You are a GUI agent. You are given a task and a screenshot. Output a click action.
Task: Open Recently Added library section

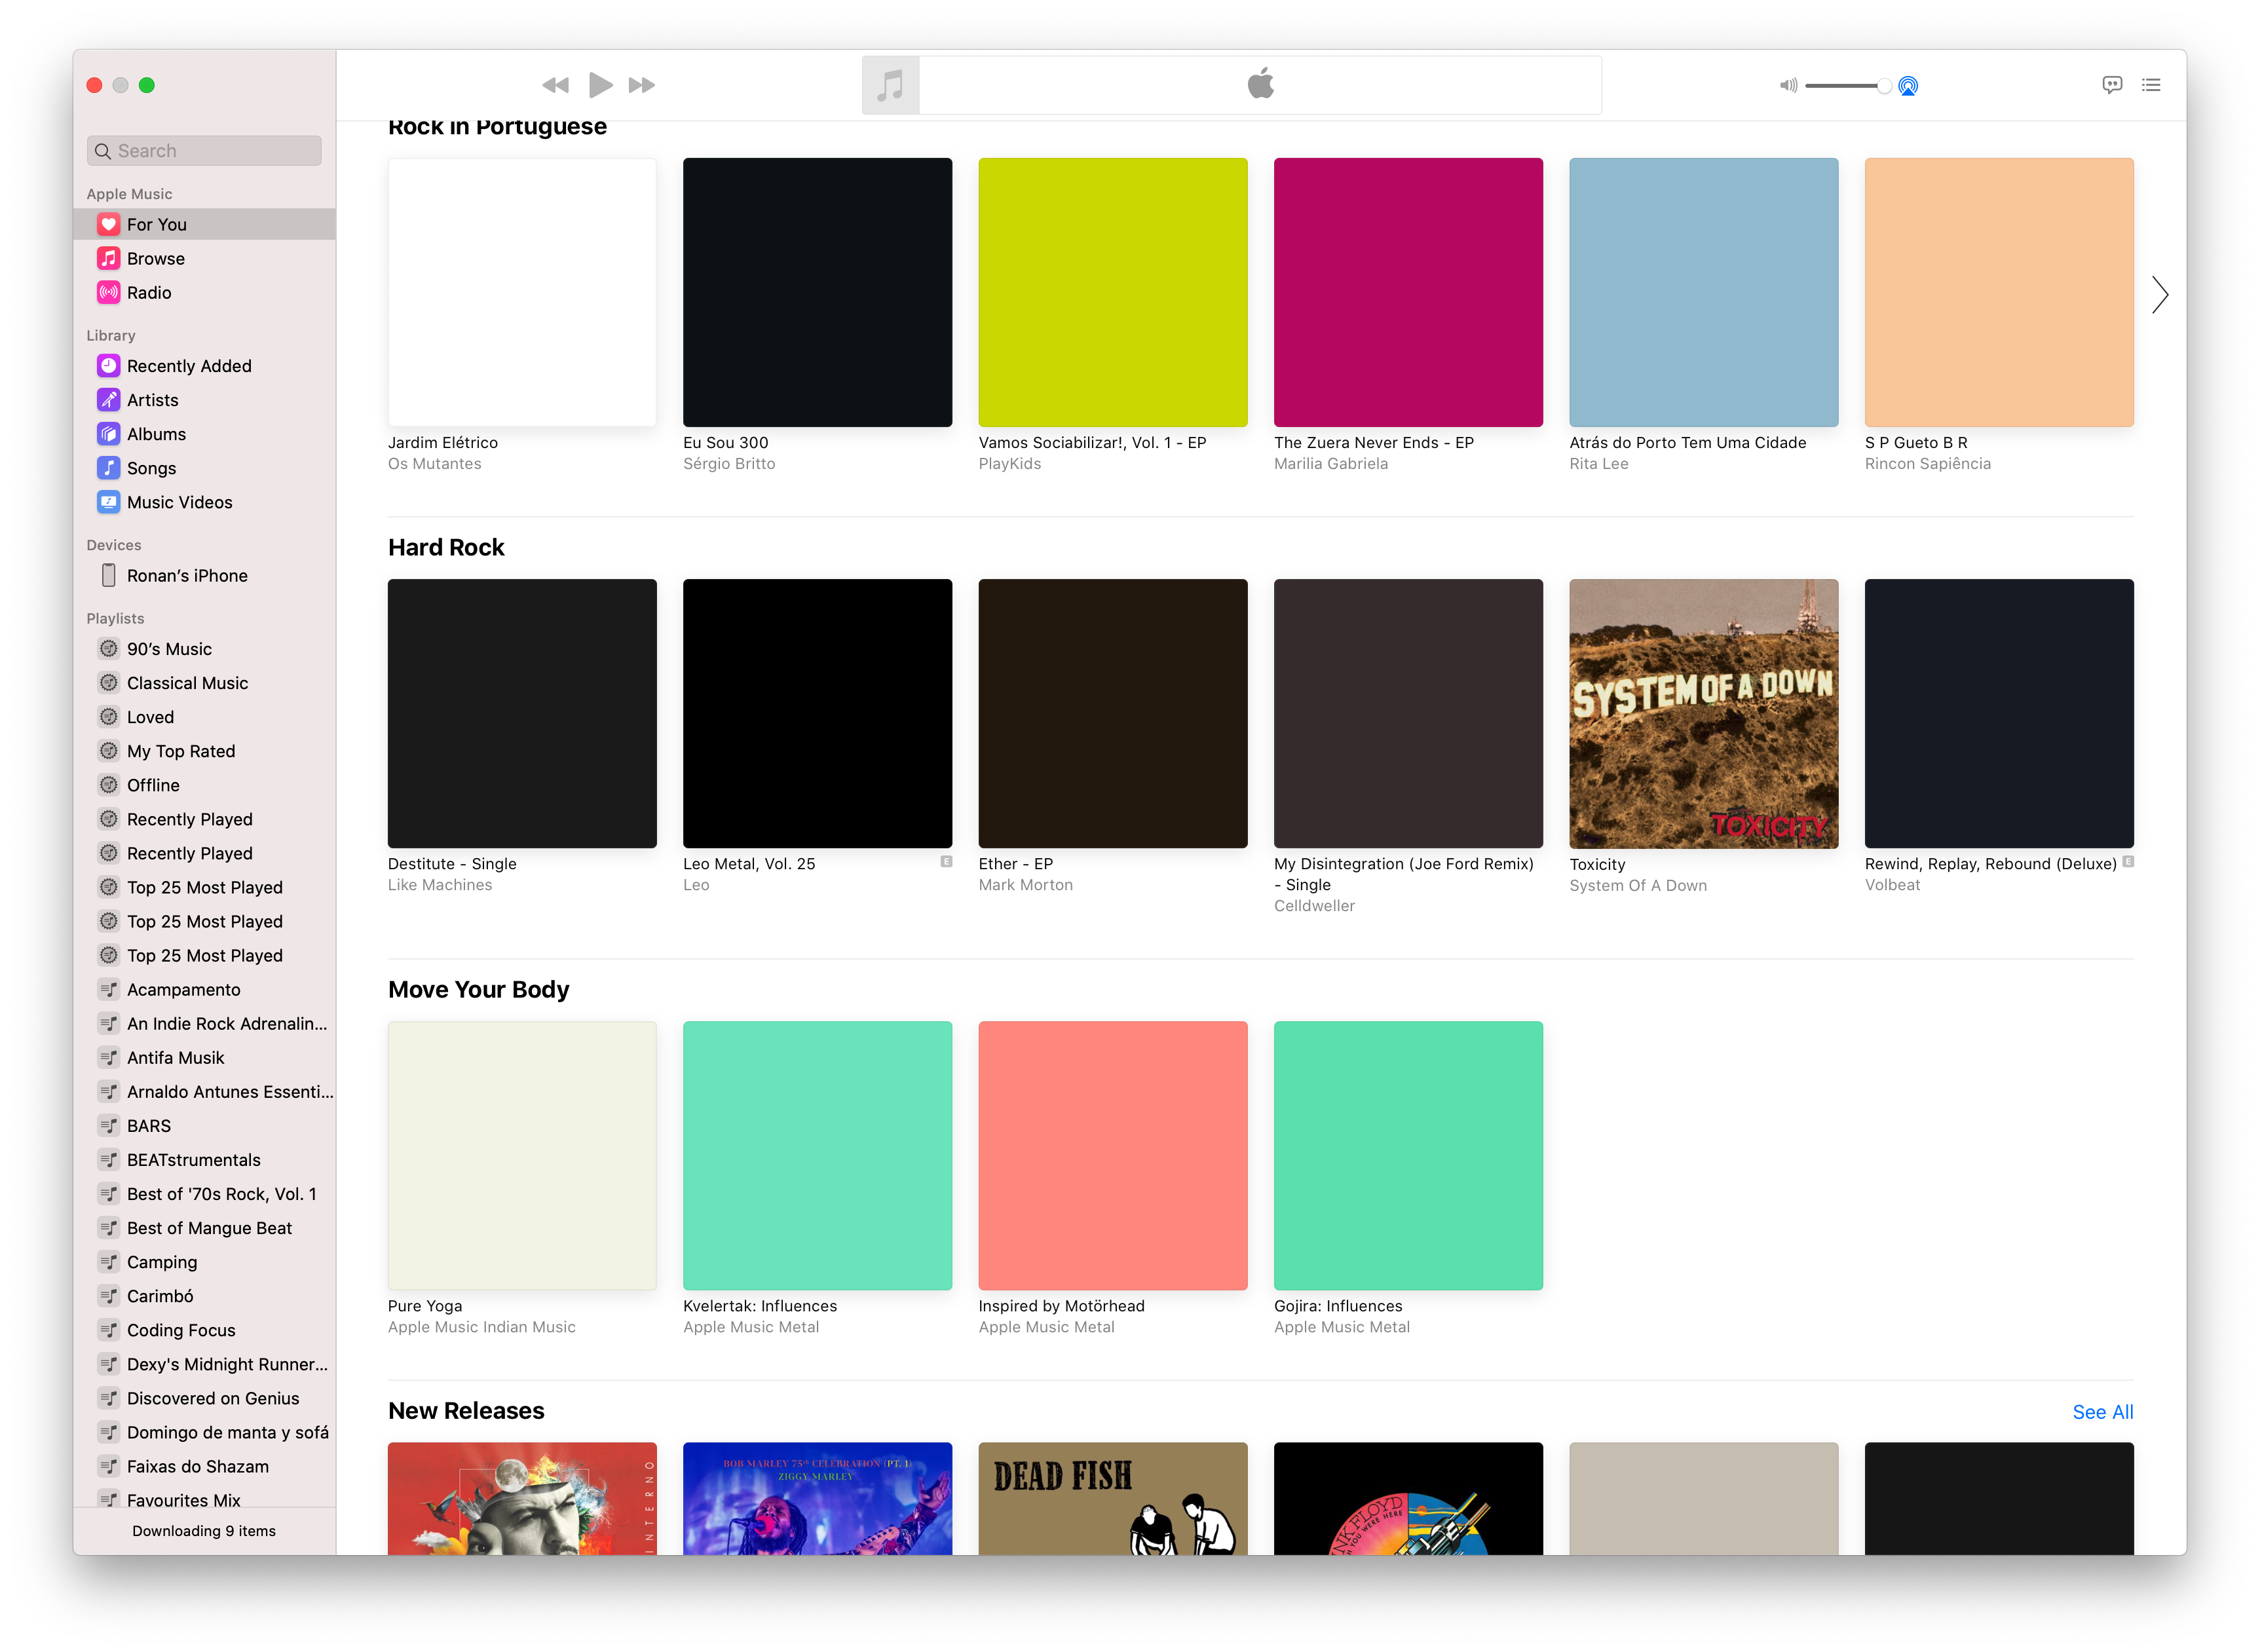(189, 366)
